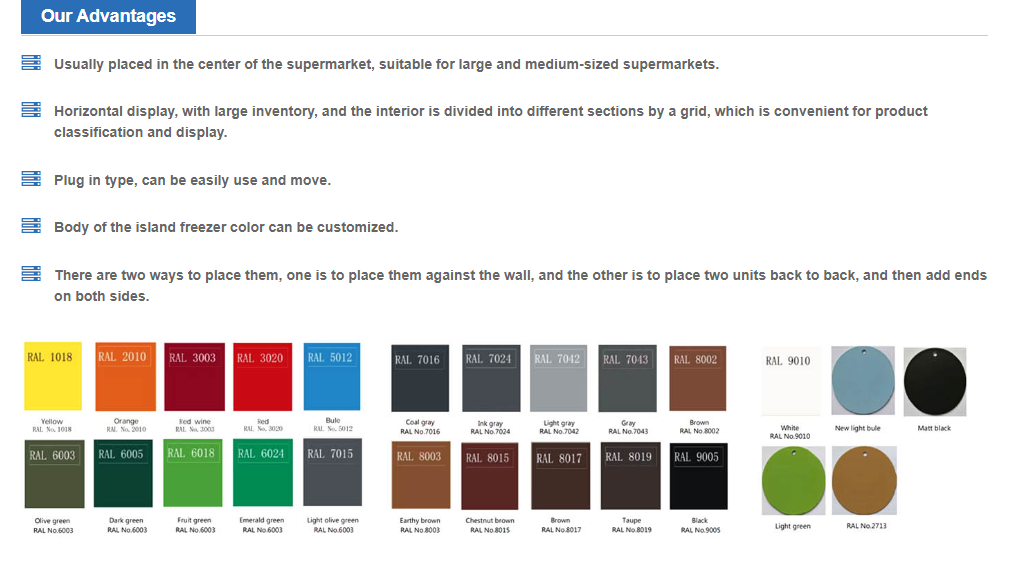Pick the RAL 8003 earthy brown swatch

coord(419,475)
